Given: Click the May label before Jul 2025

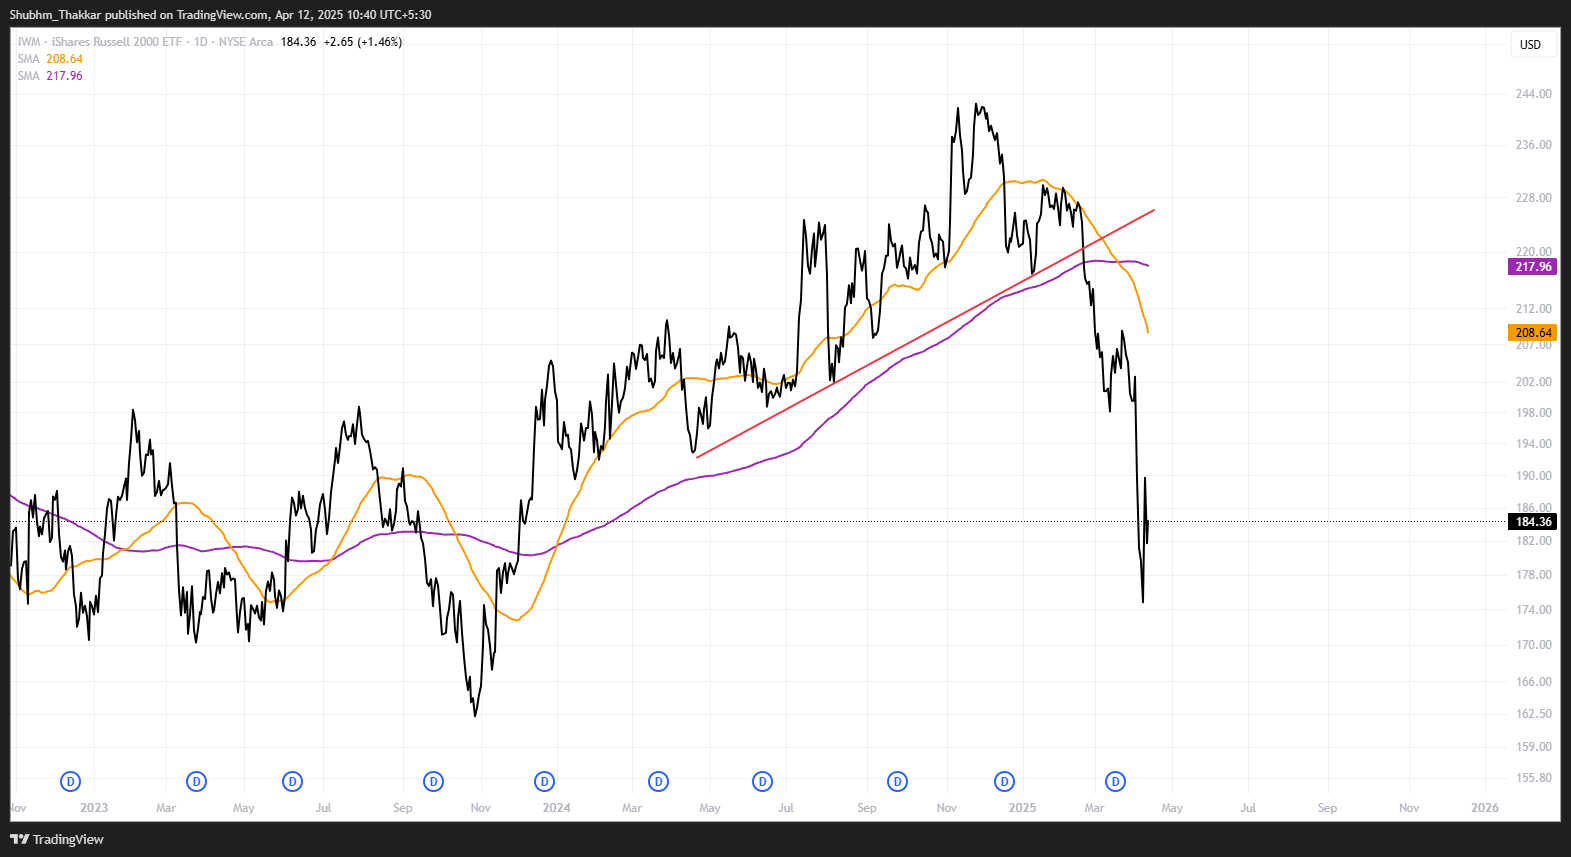Looking at the screenshot, I should [1172, 808].
